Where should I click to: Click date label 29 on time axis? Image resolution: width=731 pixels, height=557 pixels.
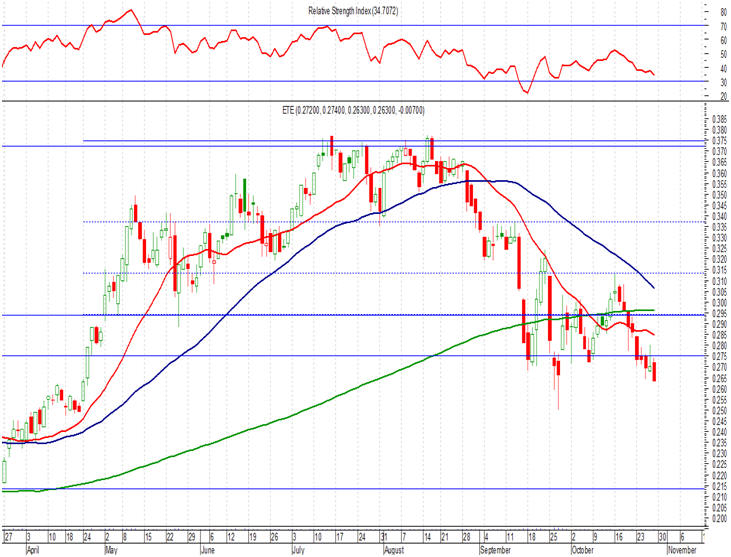(x=192, y=537)
